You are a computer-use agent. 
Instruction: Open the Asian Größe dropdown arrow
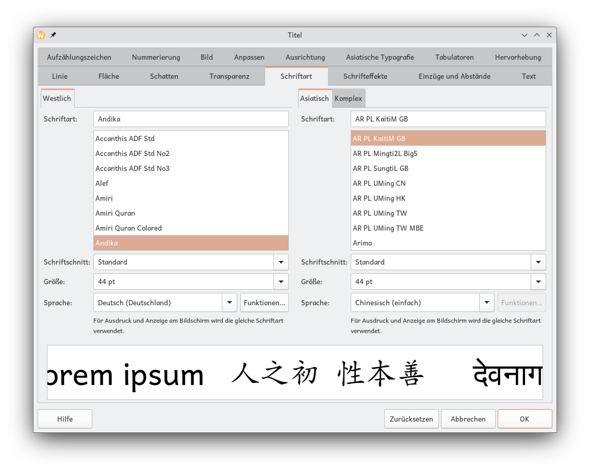coord(538,282)
